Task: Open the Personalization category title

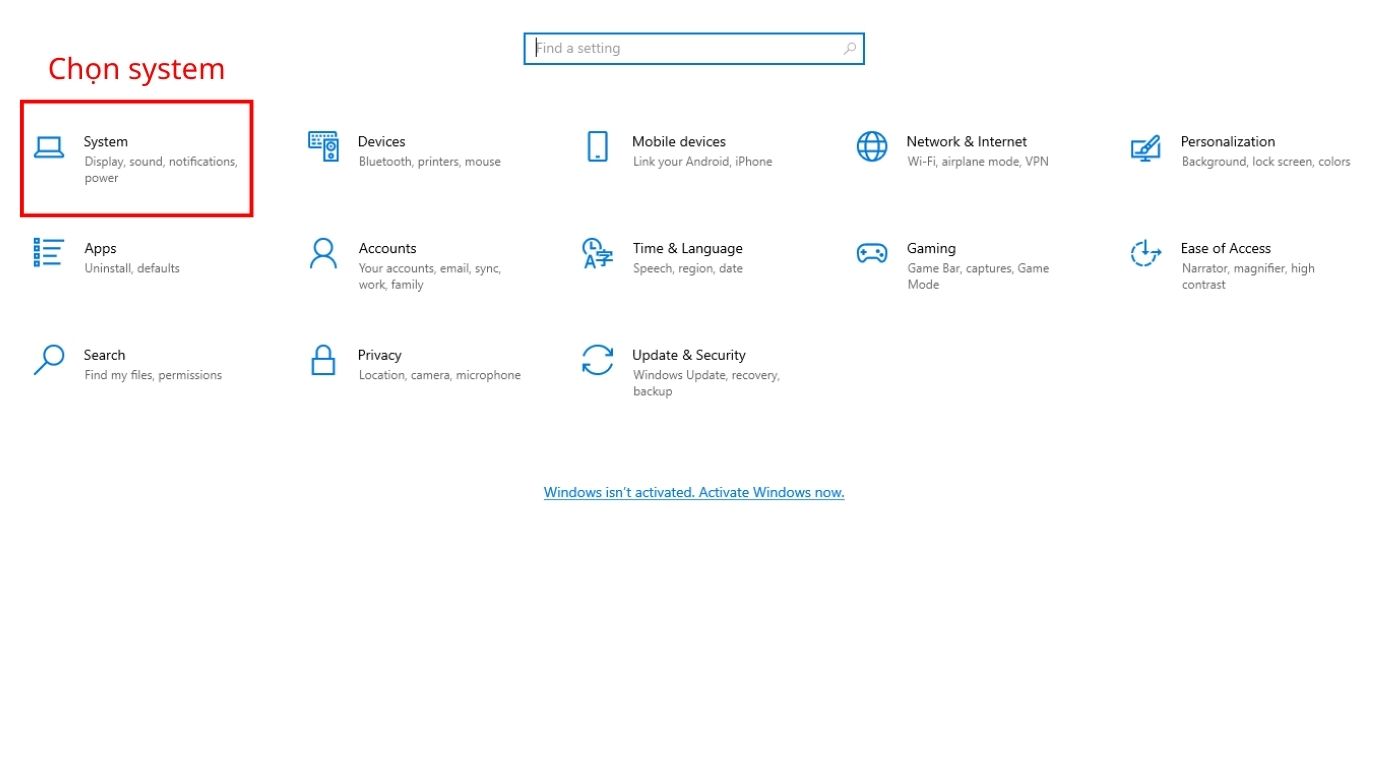Action: pos(1228,141)
